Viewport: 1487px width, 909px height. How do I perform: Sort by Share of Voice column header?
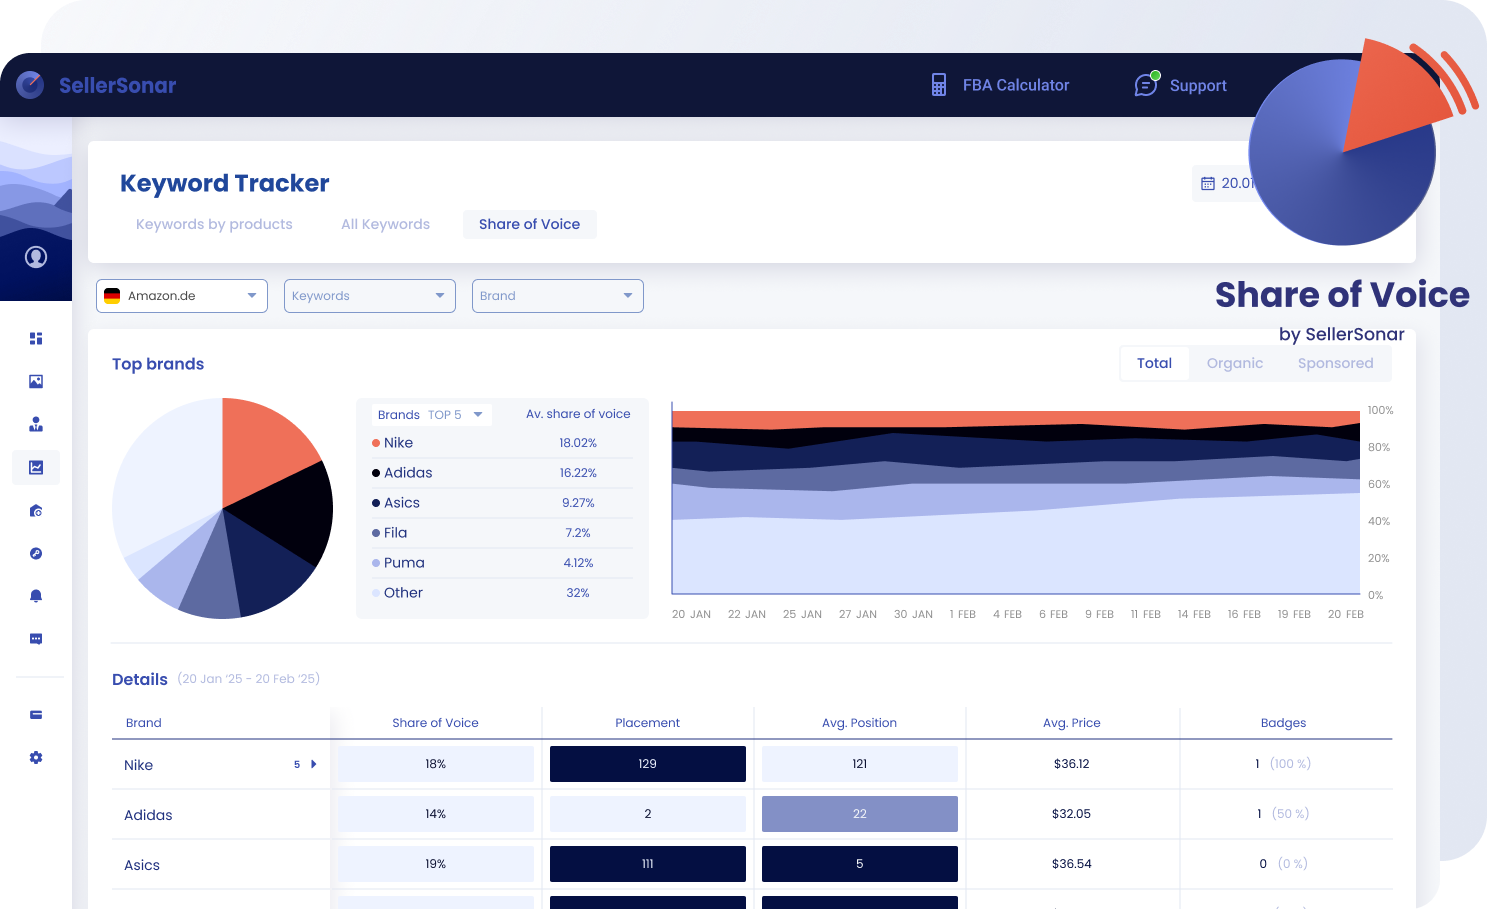(x=435, y=723)
